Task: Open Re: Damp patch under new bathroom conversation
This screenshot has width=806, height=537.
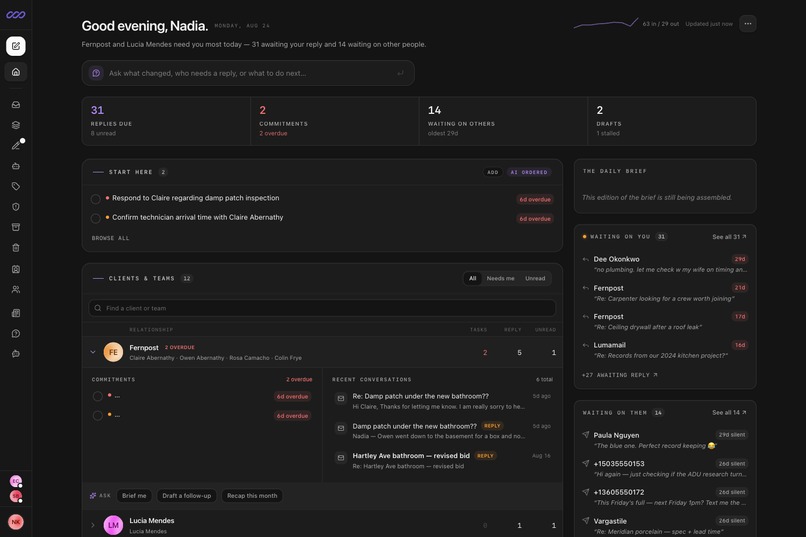Action: click(x=444, y=401)
